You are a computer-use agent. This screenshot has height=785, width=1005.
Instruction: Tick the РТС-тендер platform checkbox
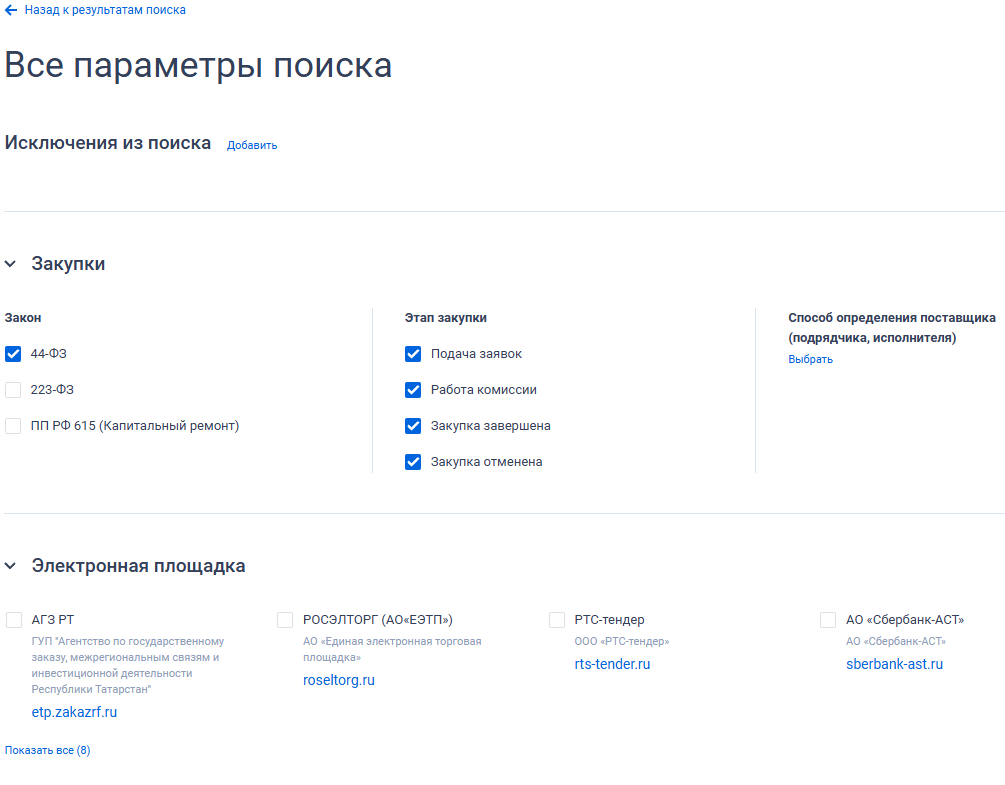click(557, 620)
